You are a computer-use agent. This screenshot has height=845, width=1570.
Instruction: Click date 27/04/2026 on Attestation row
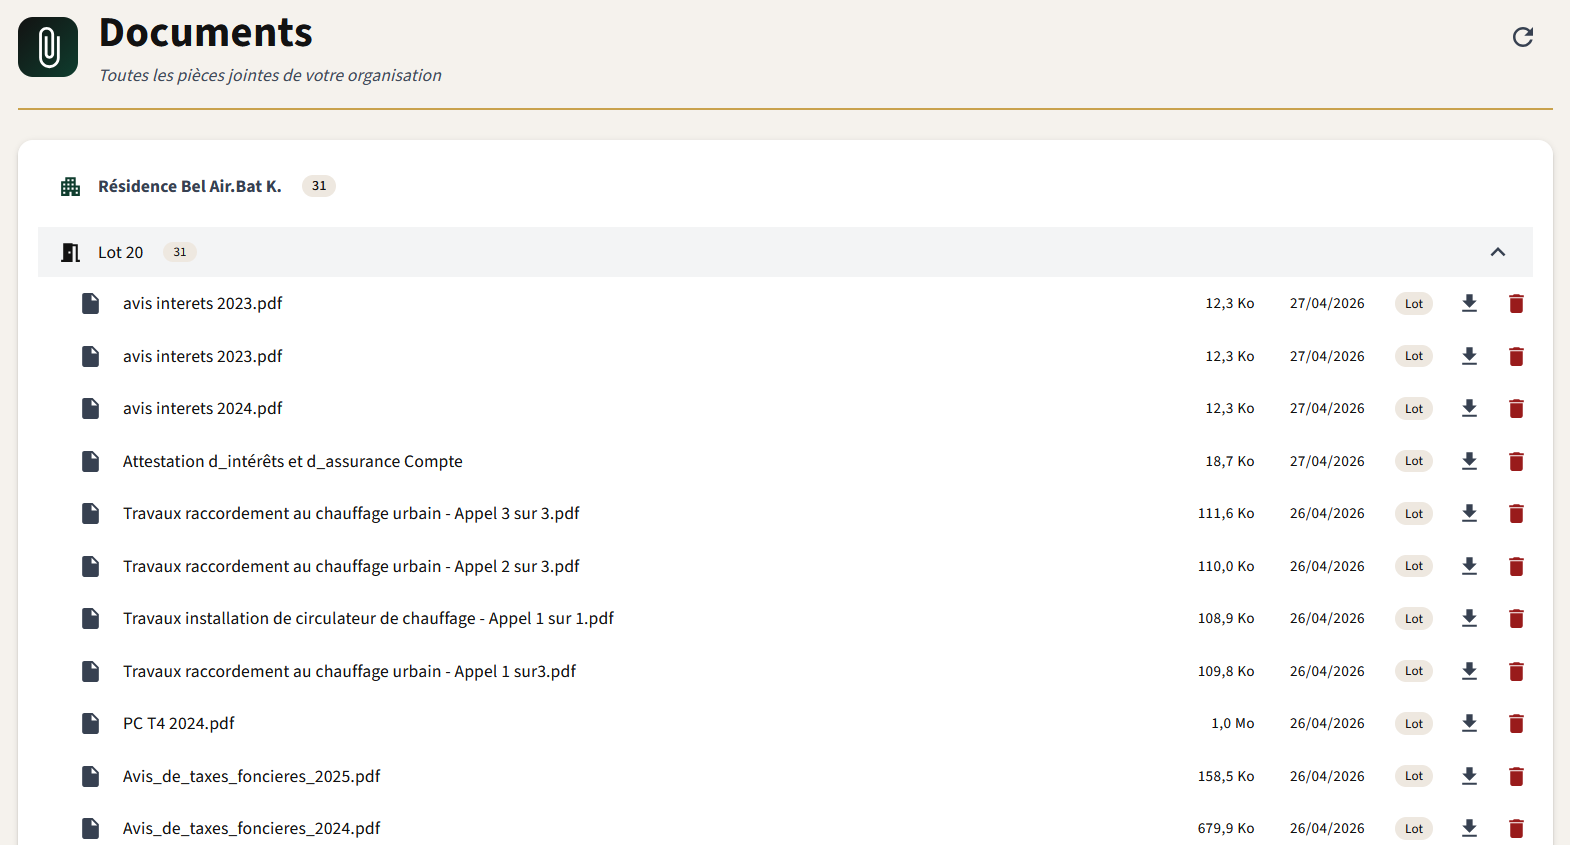tap(1327, 461)
